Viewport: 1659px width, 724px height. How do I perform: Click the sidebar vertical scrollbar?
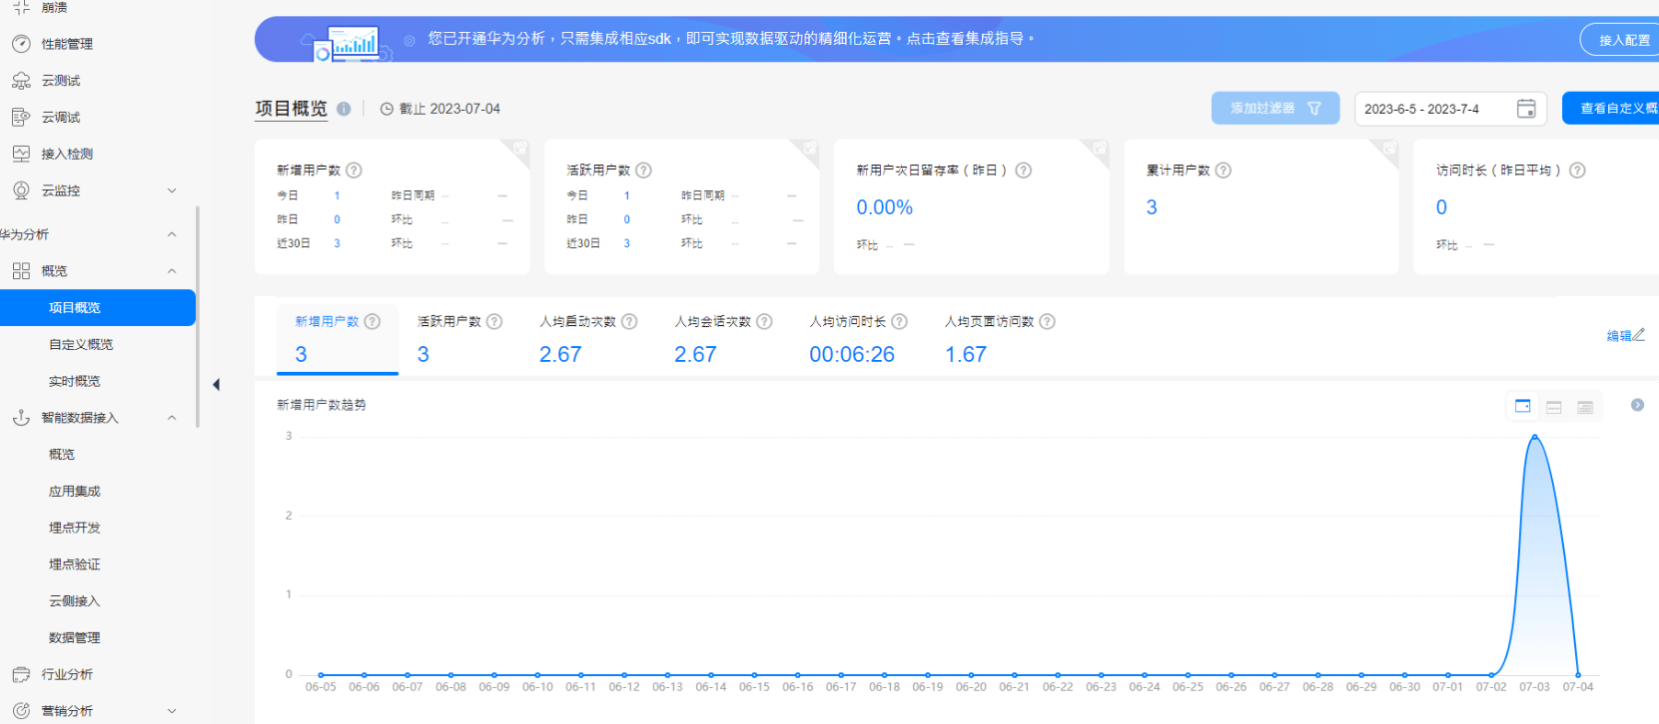click(198, 317)
